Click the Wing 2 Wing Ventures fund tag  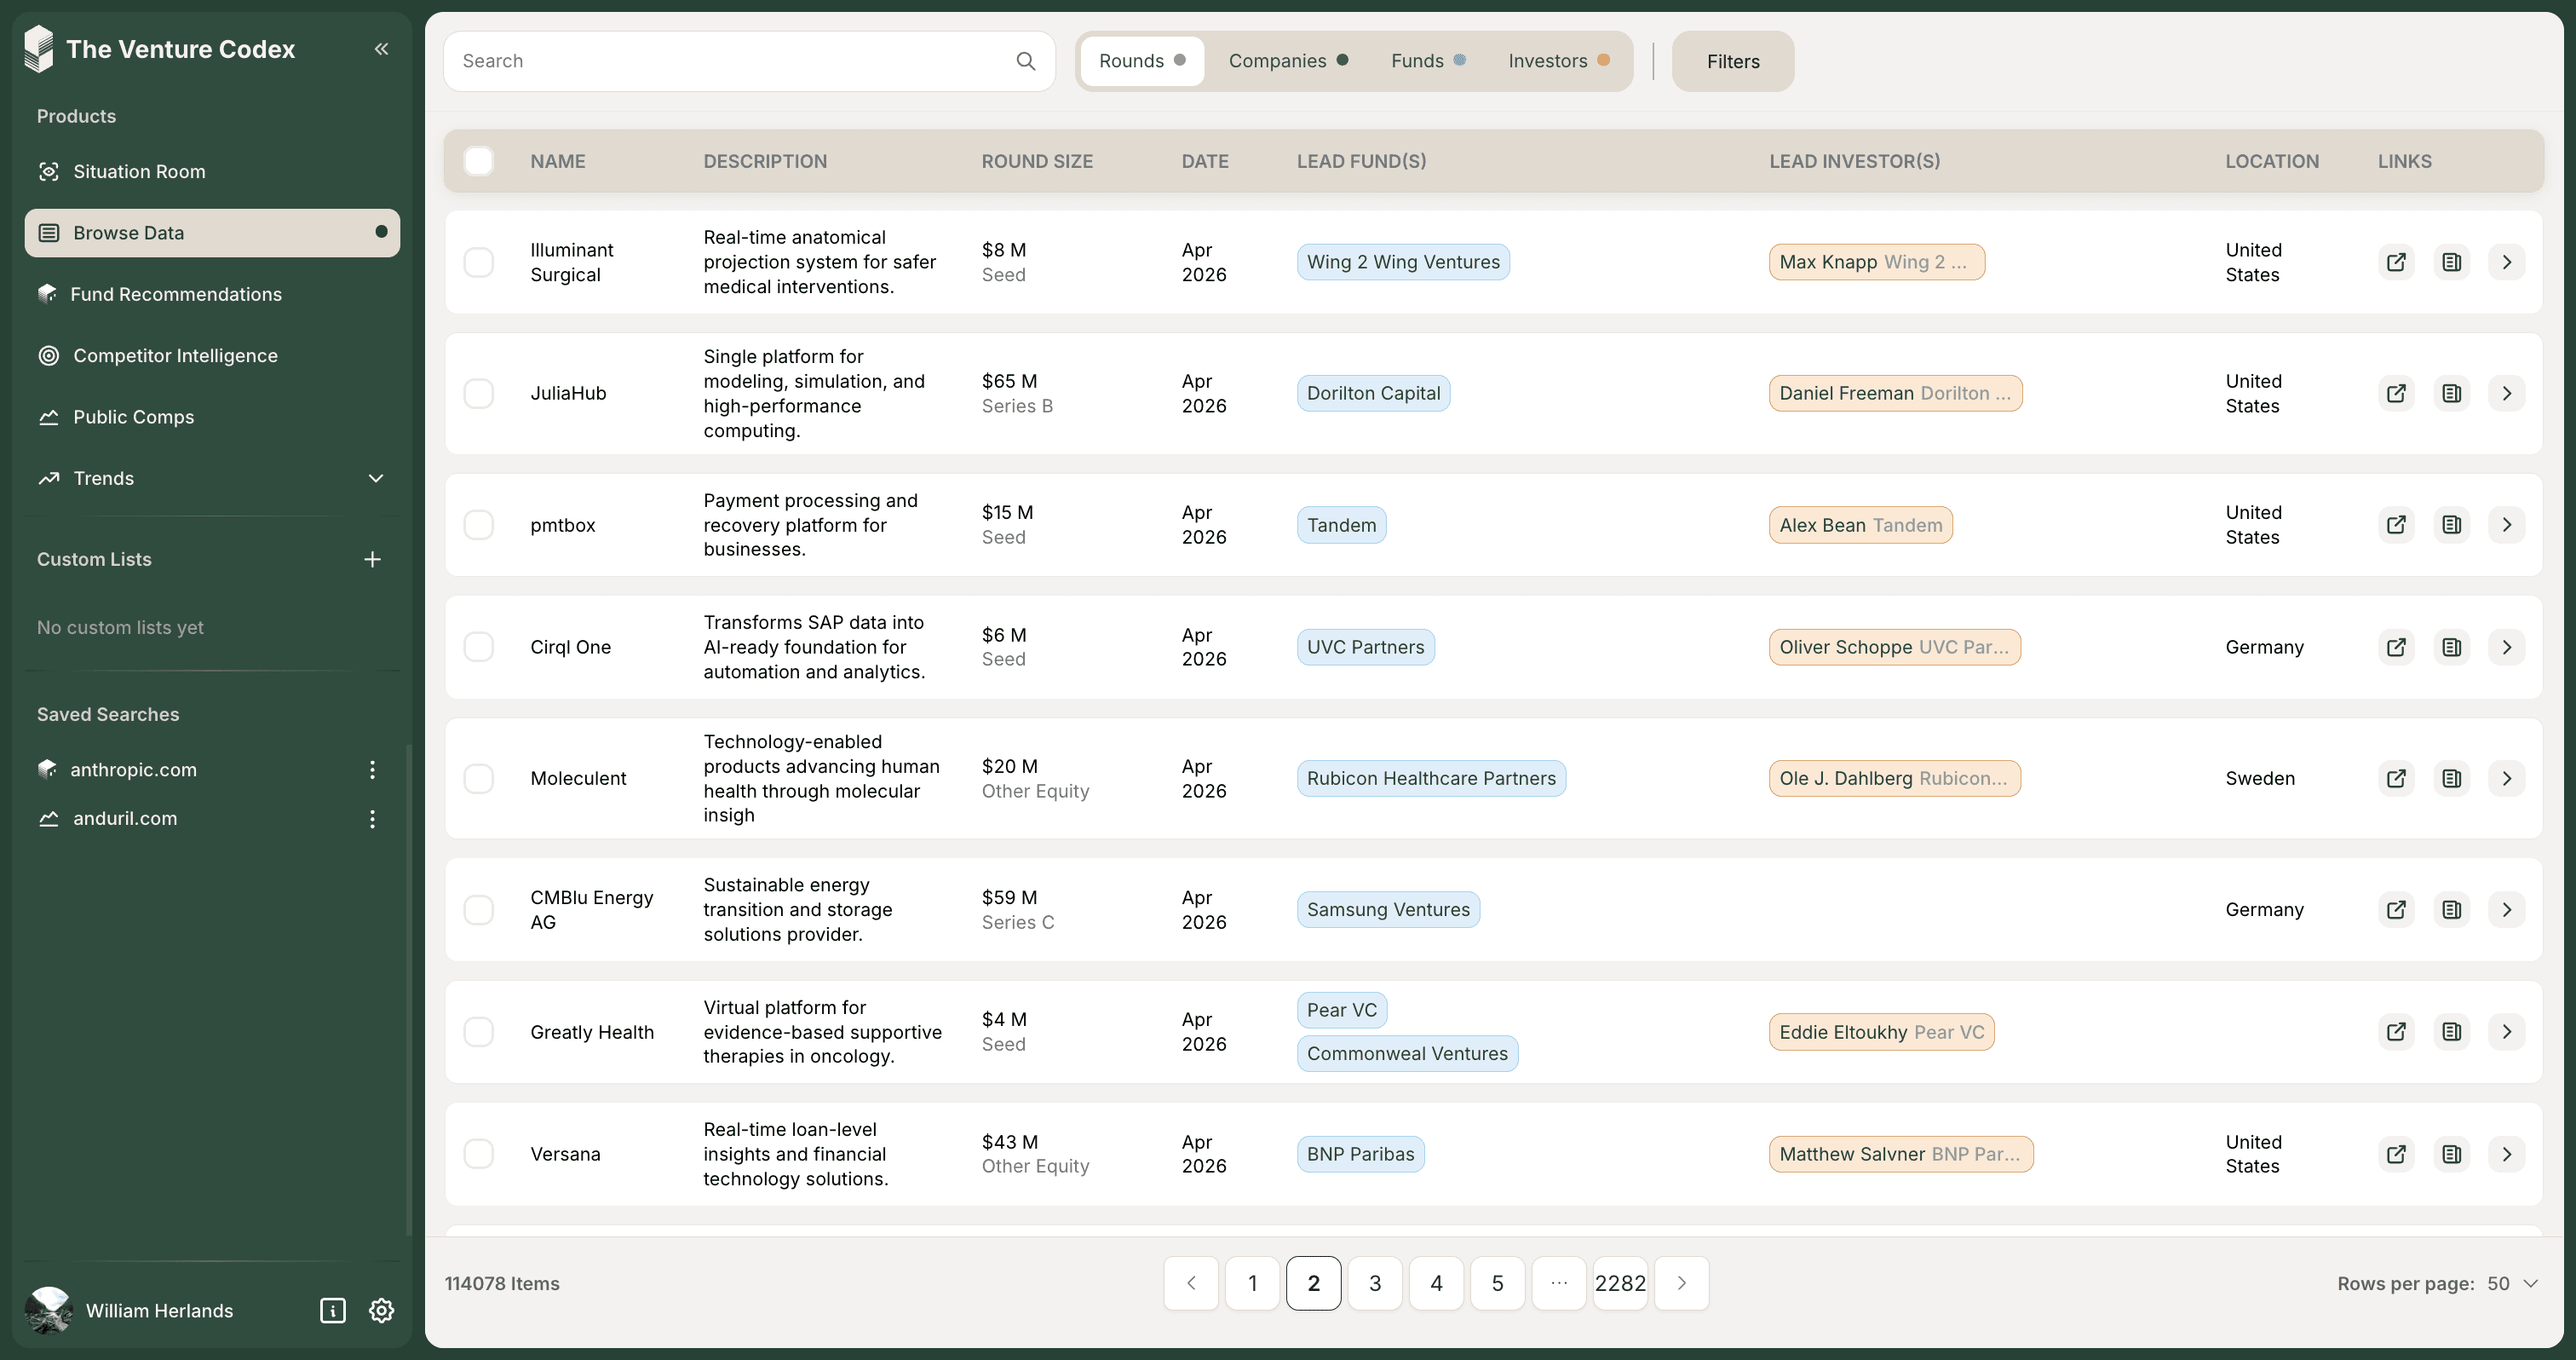tap(1403, 262)
